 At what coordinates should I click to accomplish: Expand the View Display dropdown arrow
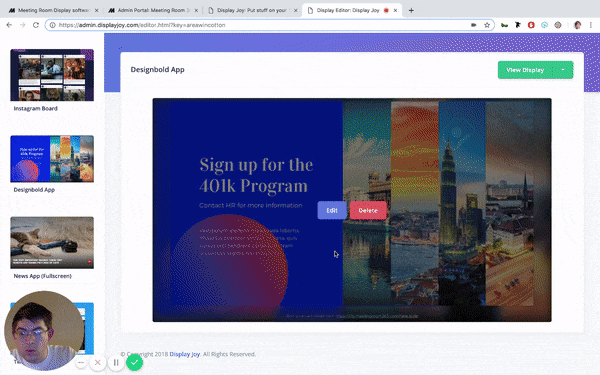tap(563, 70)
